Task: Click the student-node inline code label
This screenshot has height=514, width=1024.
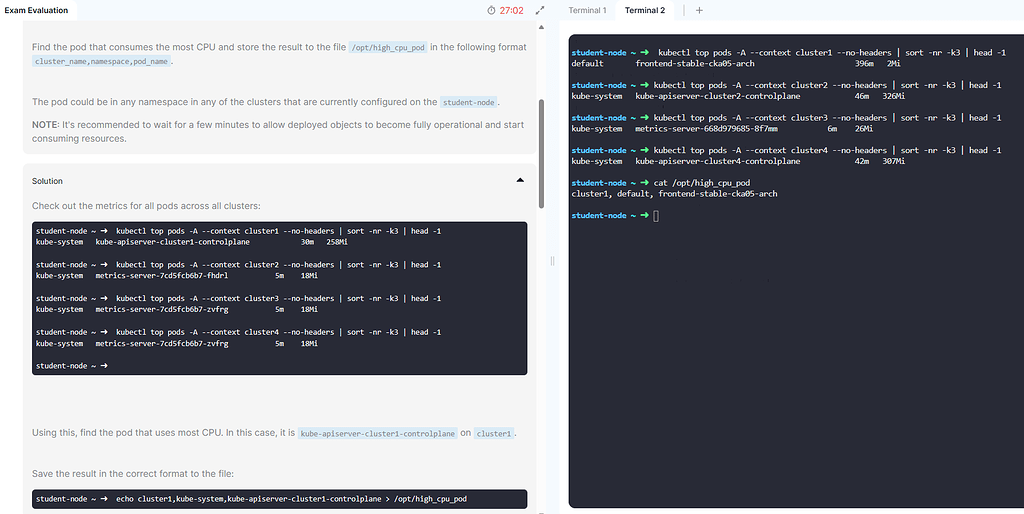Action: pos(469,102)
